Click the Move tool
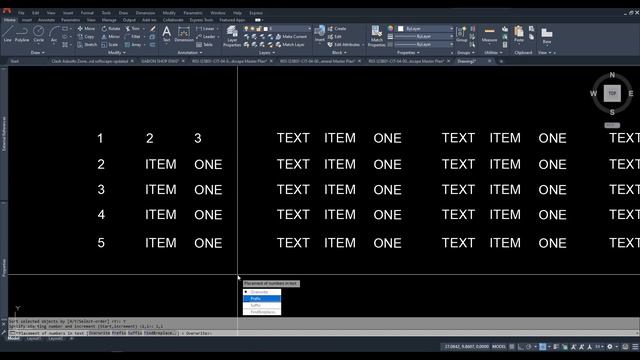Viewport: 640px width, 360px height. pyautogui.click(x=86, y=29)
